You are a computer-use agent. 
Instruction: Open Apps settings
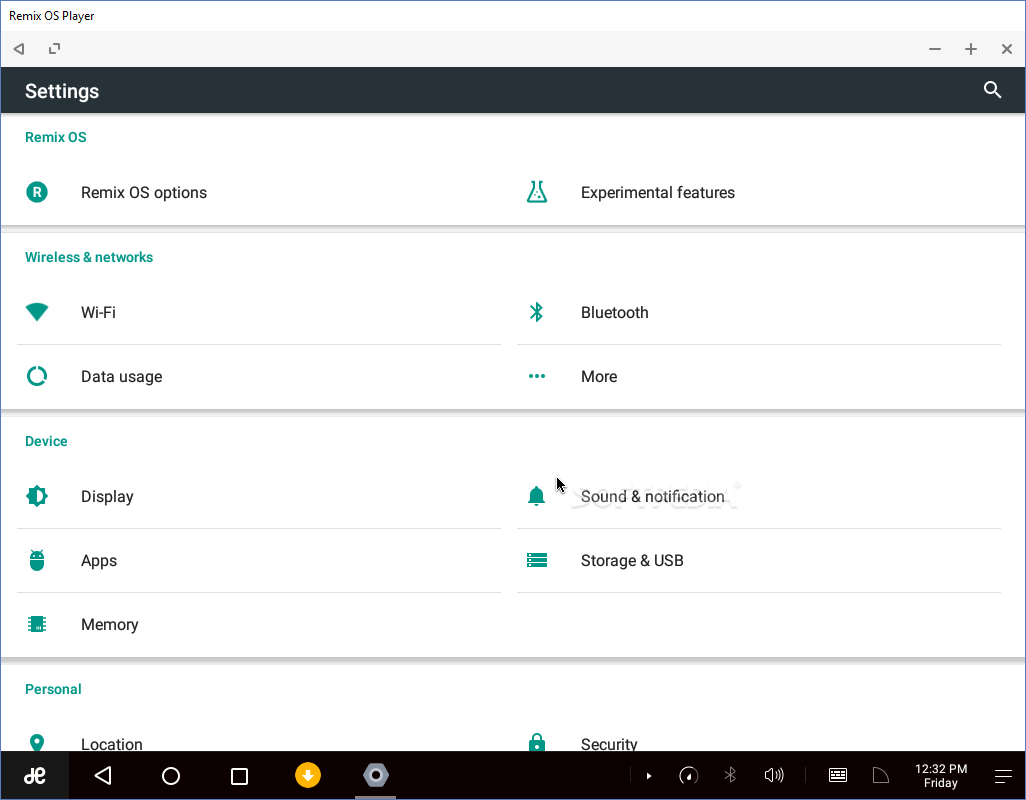point(258,561)
